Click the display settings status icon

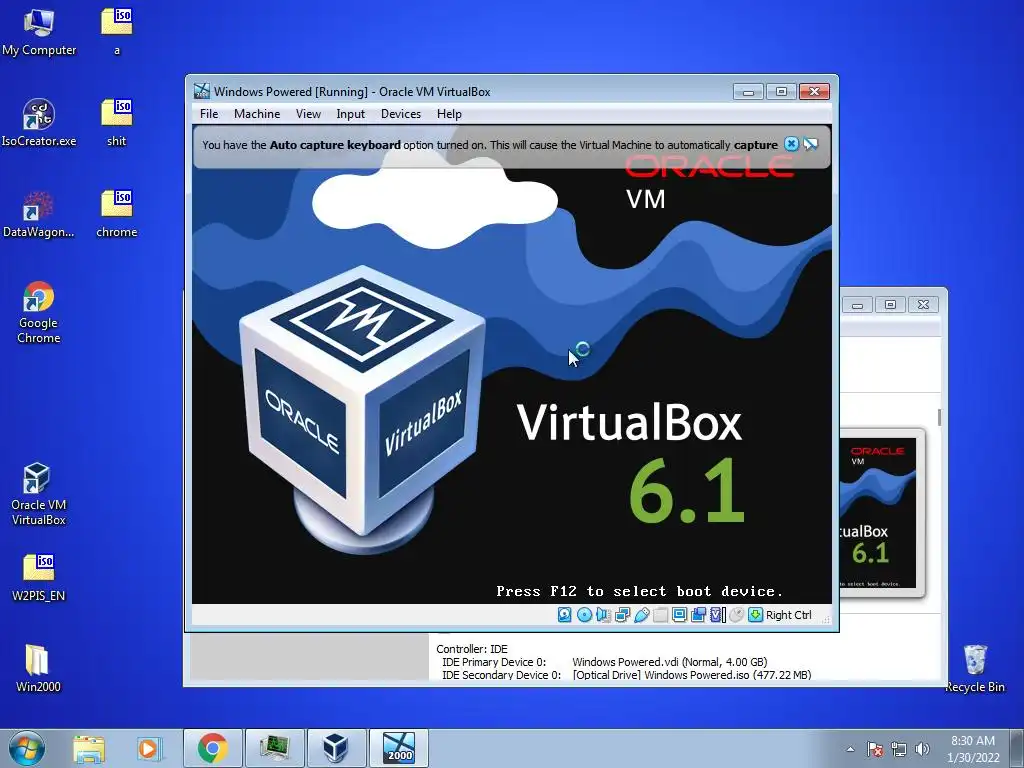click(x=679, y=615)
